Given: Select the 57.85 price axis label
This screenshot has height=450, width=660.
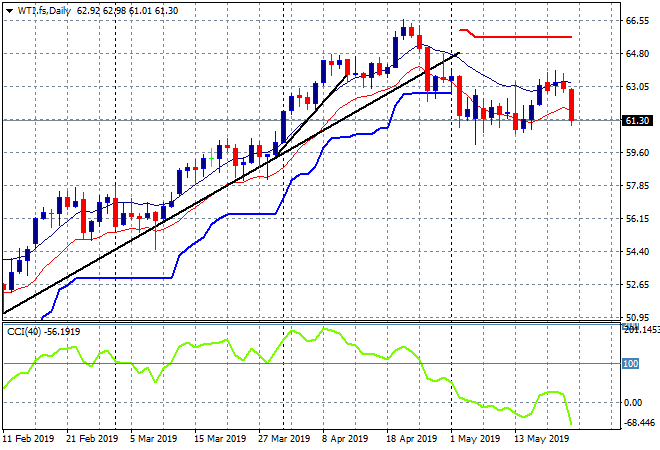Looking at the screenshot, I should tap(637, 186).
